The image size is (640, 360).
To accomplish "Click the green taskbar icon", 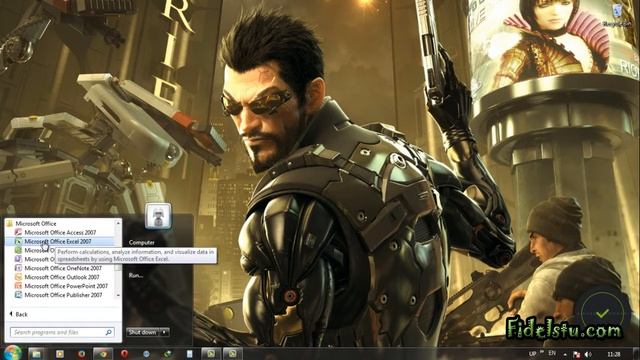I will (167, 354).
